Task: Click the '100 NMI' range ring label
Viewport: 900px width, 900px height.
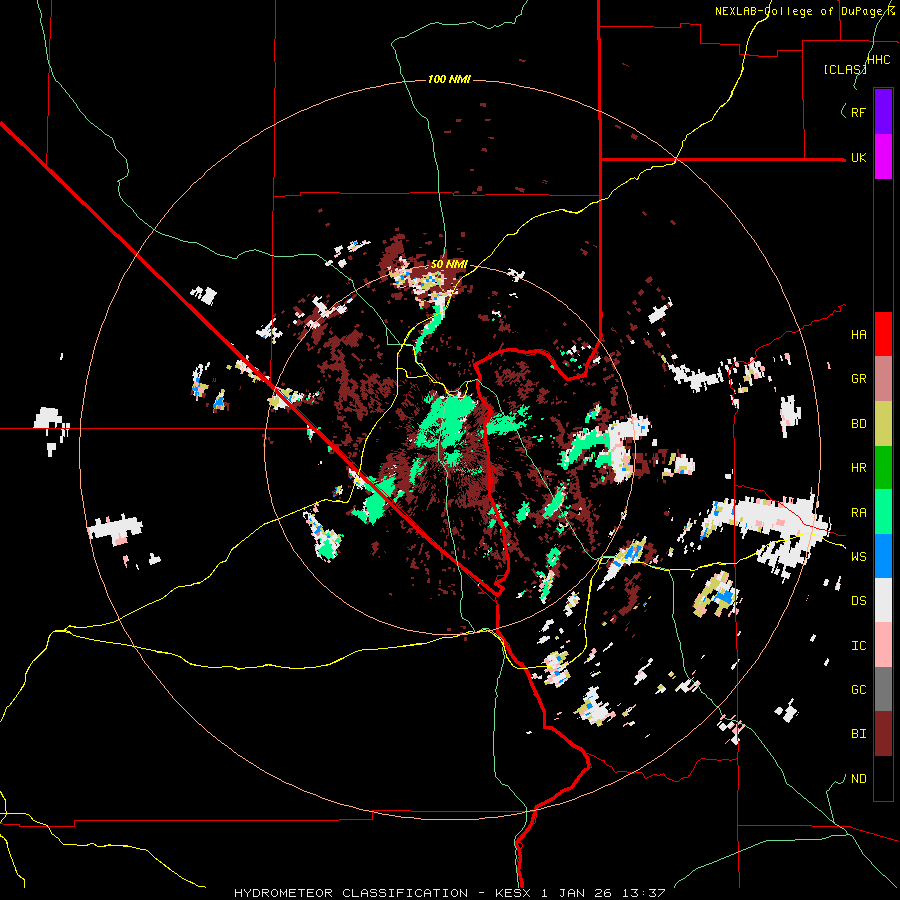Action: pos(449,79)
